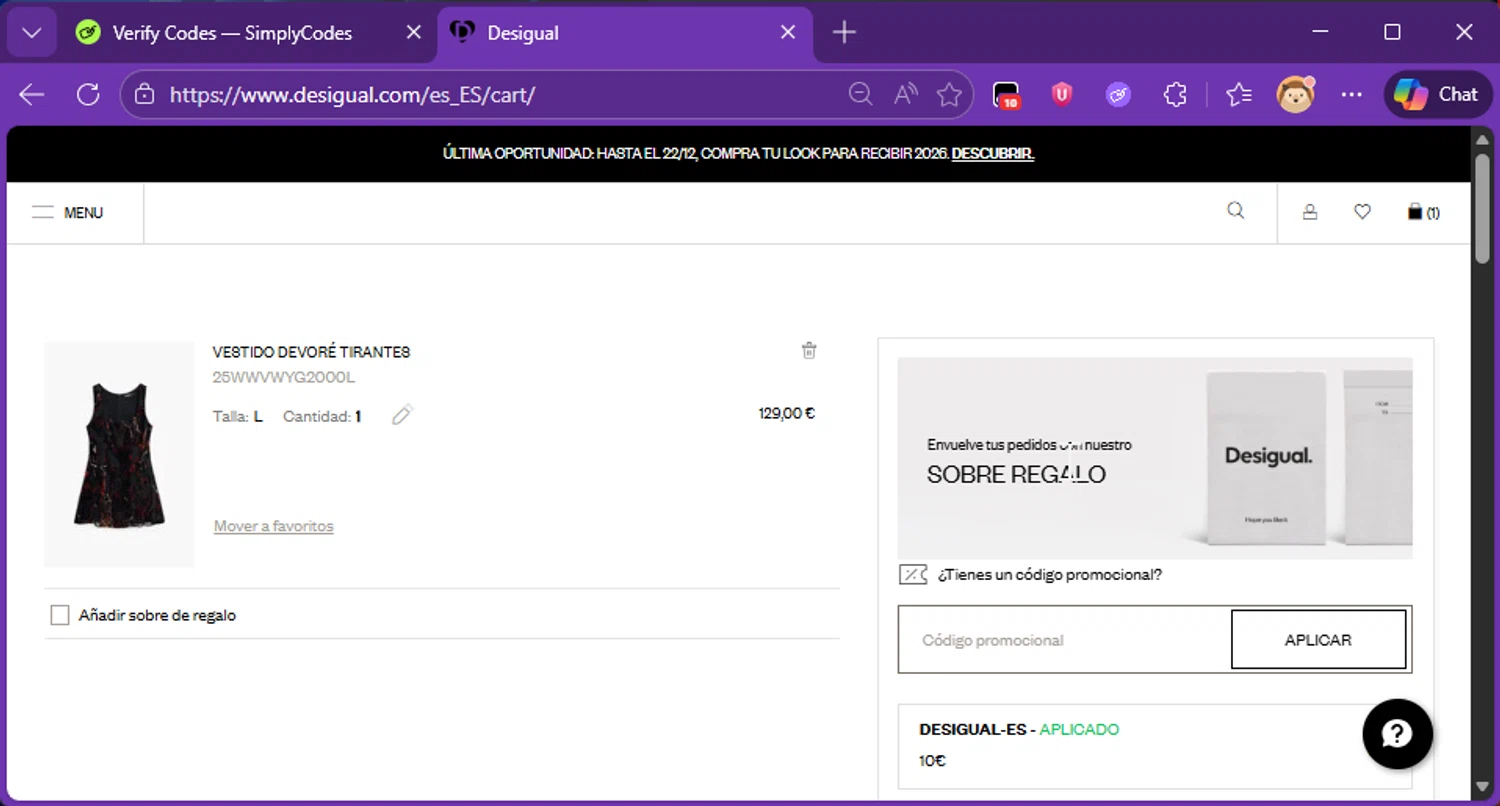Activate the Read Aloud icon
1500x806 pixels.
906,94
